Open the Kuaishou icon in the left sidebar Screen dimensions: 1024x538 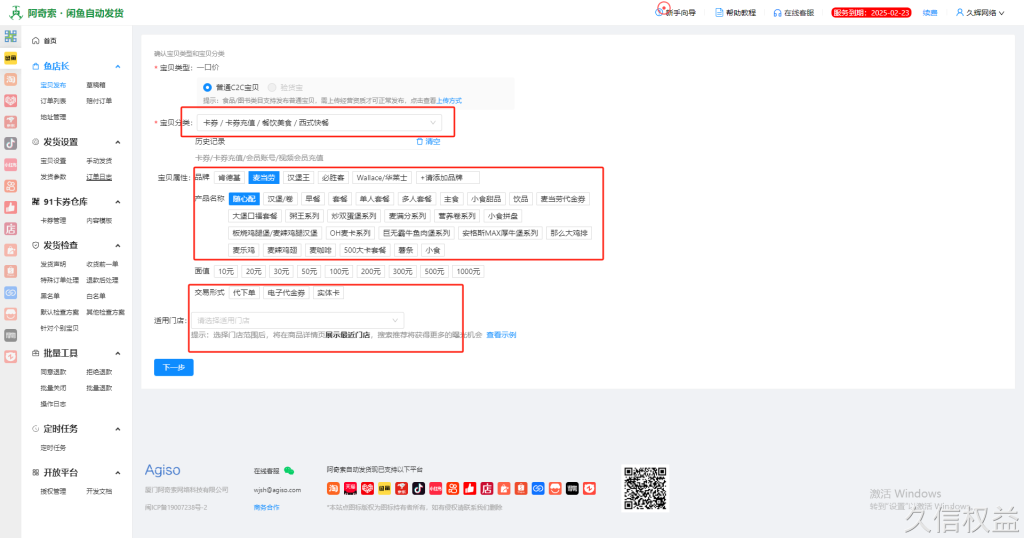coord(10,186)
